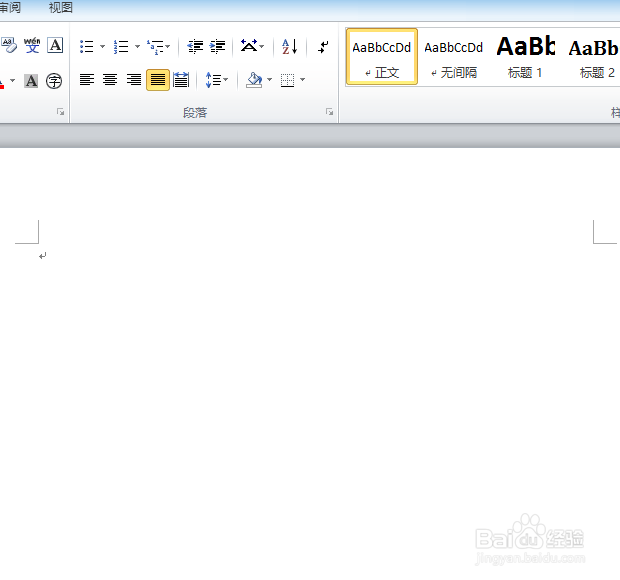Align text left

pyautogui.click(x=87, y=80)
